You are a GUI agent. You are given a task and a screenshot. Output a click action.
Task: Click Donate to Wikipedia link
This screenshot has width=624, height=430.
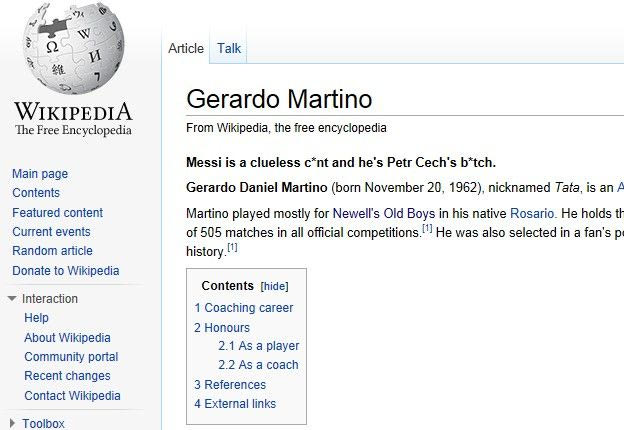[65, 271]
